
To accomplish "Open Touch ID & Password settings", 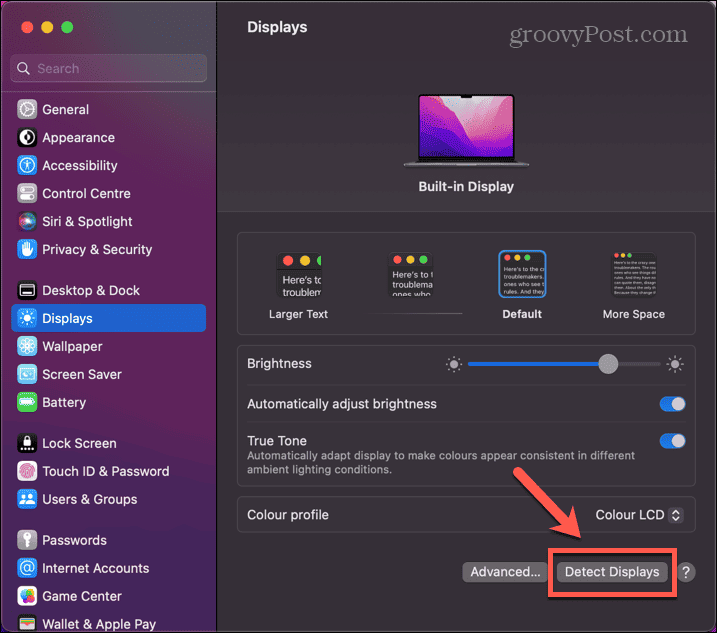I will point(108,471).
